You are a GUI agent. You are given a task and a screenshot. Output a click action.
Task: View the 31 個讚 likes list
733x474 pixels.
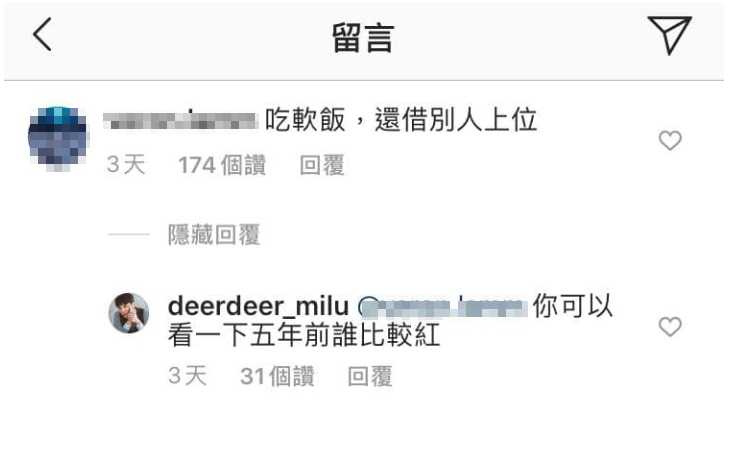coord(277,376)
